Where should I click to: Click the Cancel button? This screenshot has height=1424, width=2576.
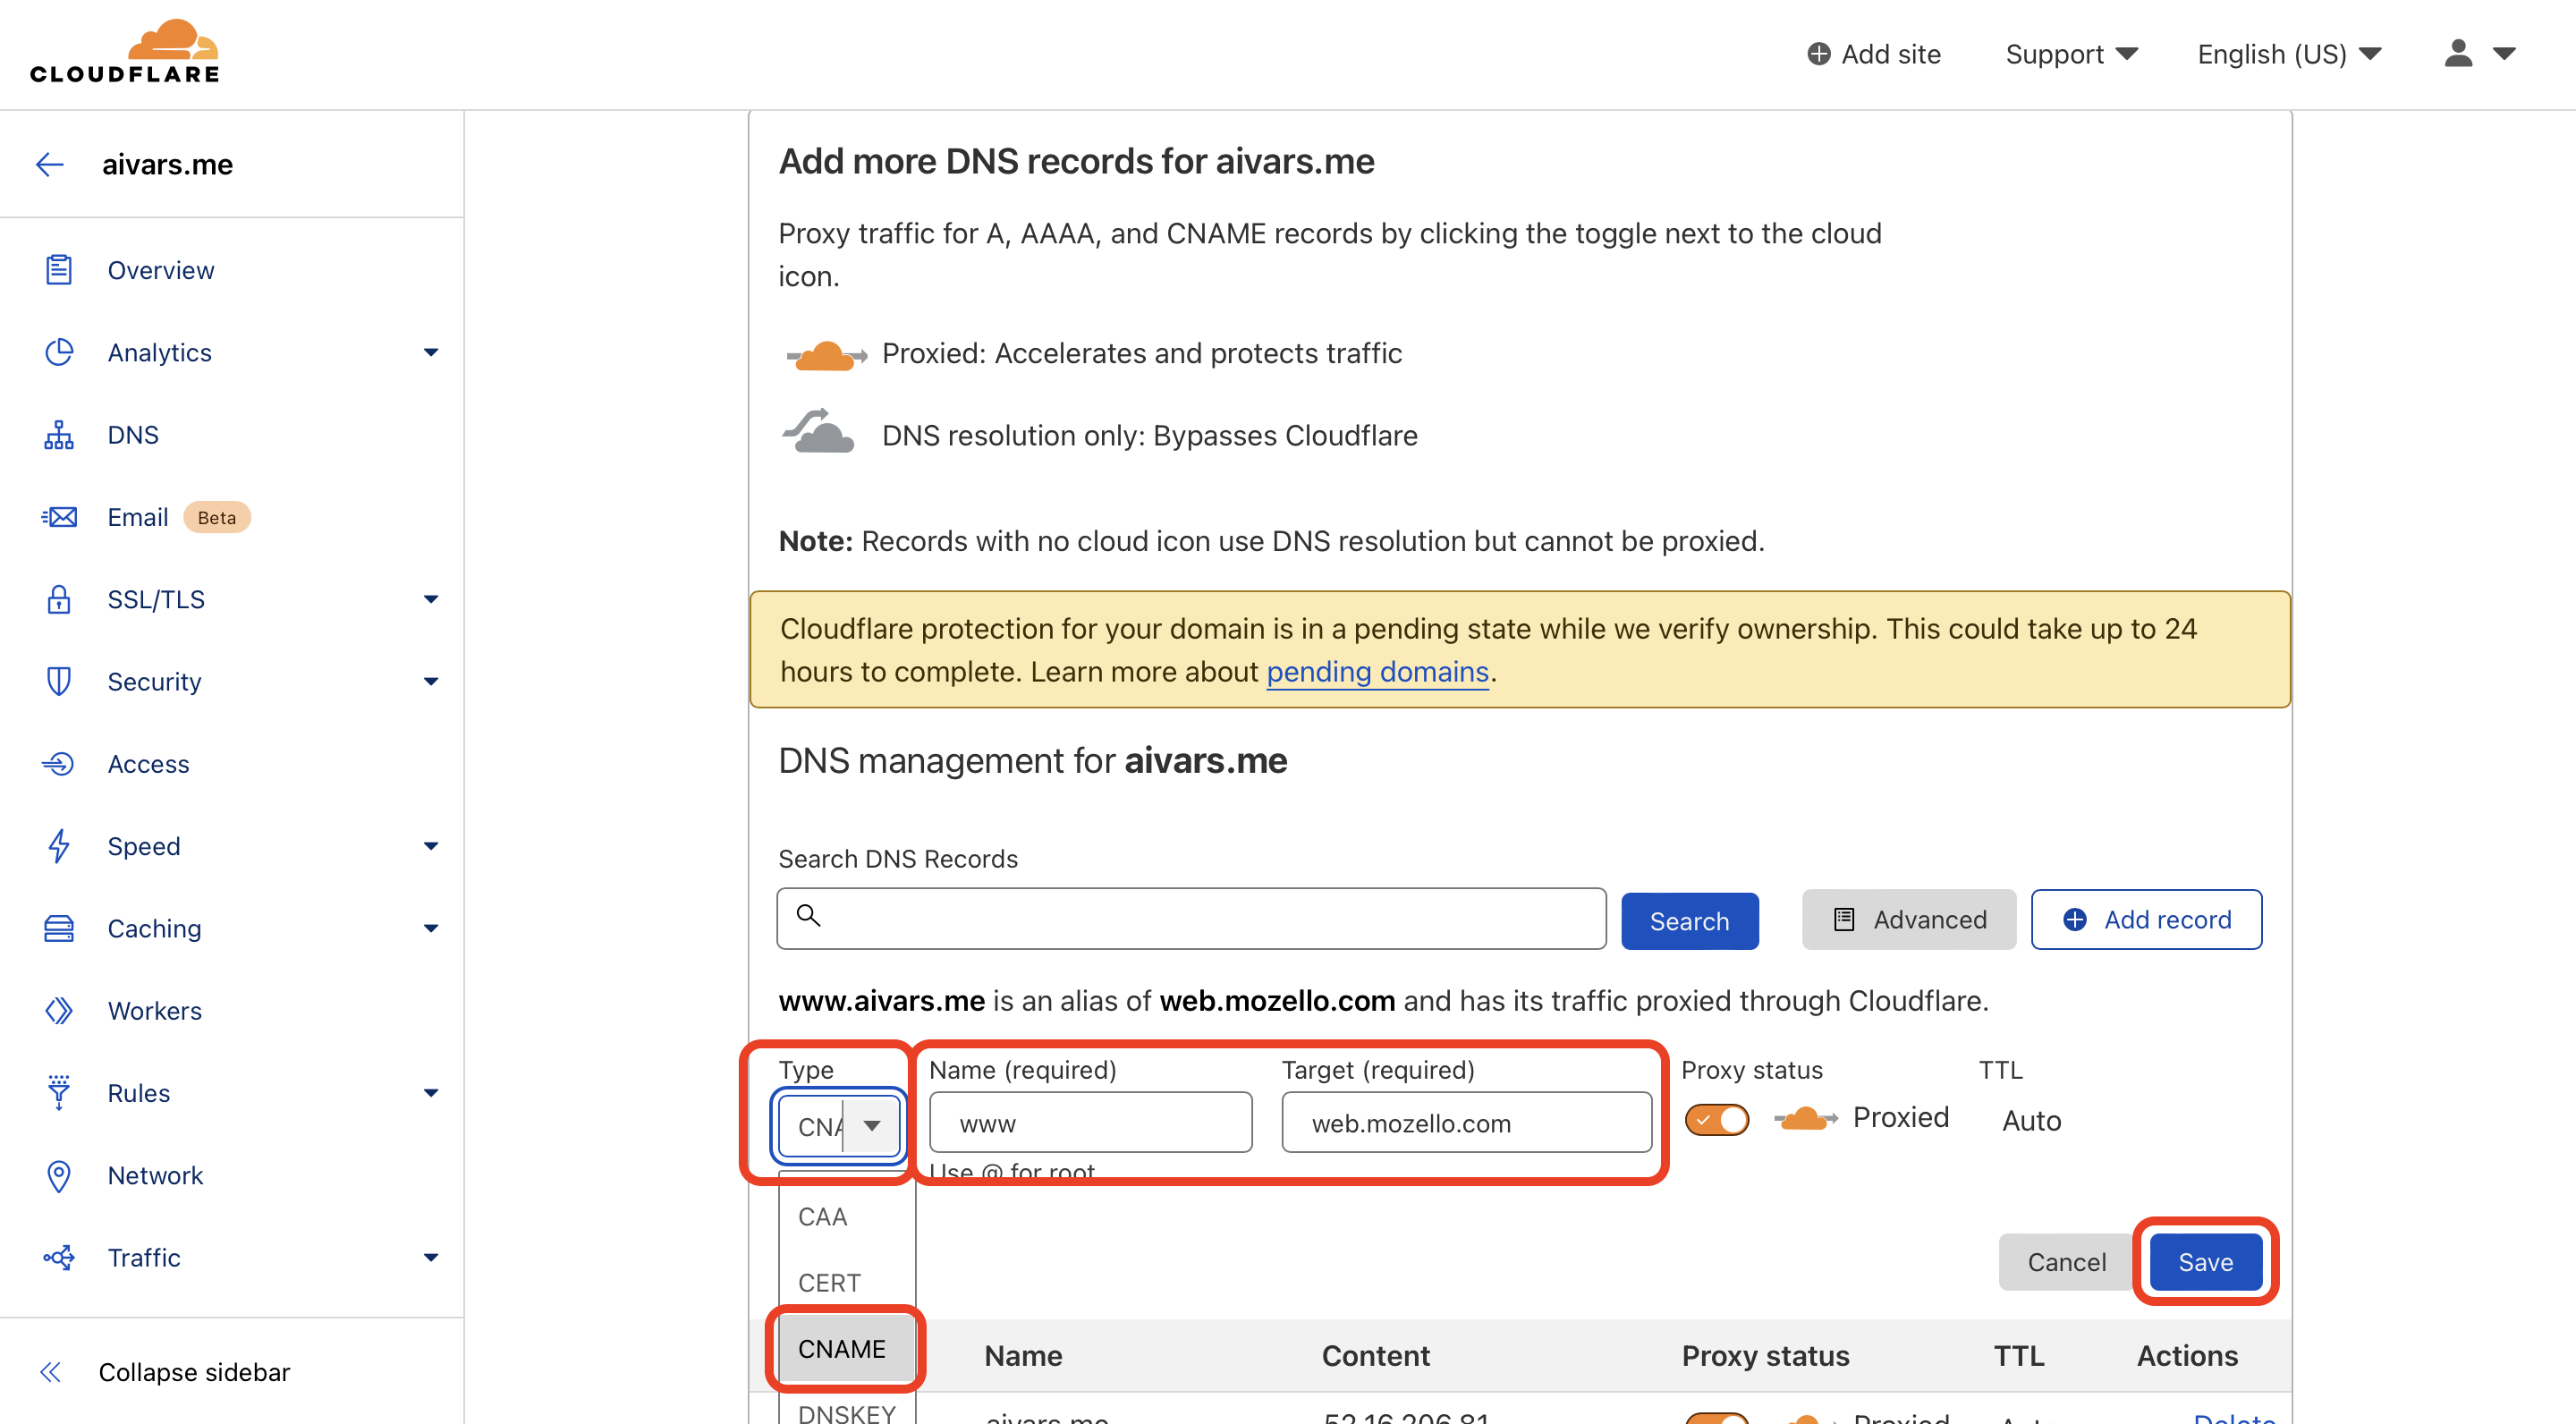click(2066, 1262)
